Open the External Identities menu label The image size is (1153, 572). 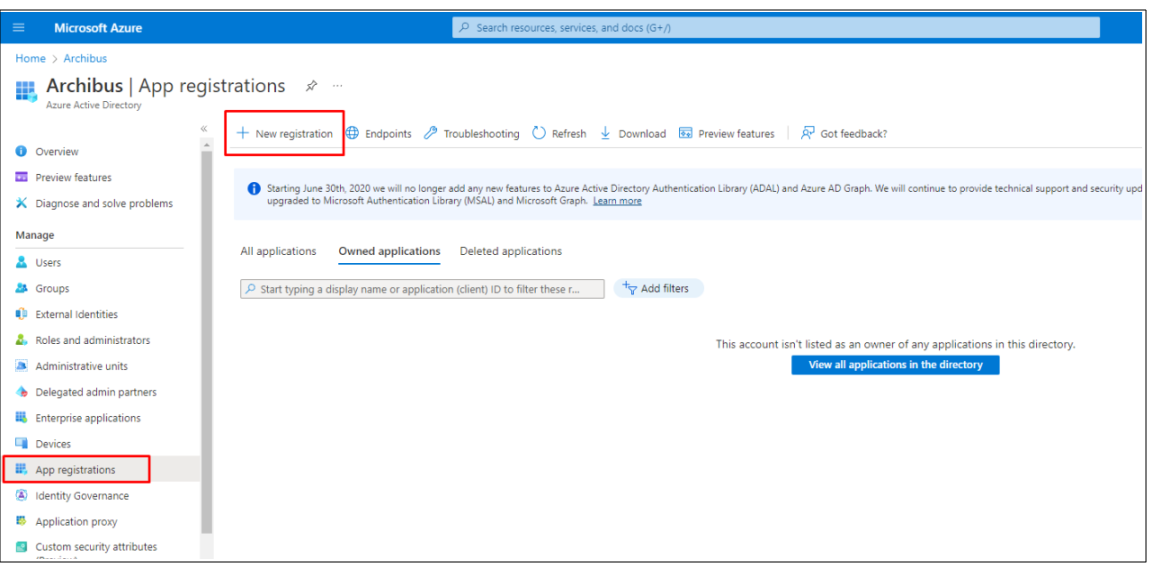pos(76,314)
